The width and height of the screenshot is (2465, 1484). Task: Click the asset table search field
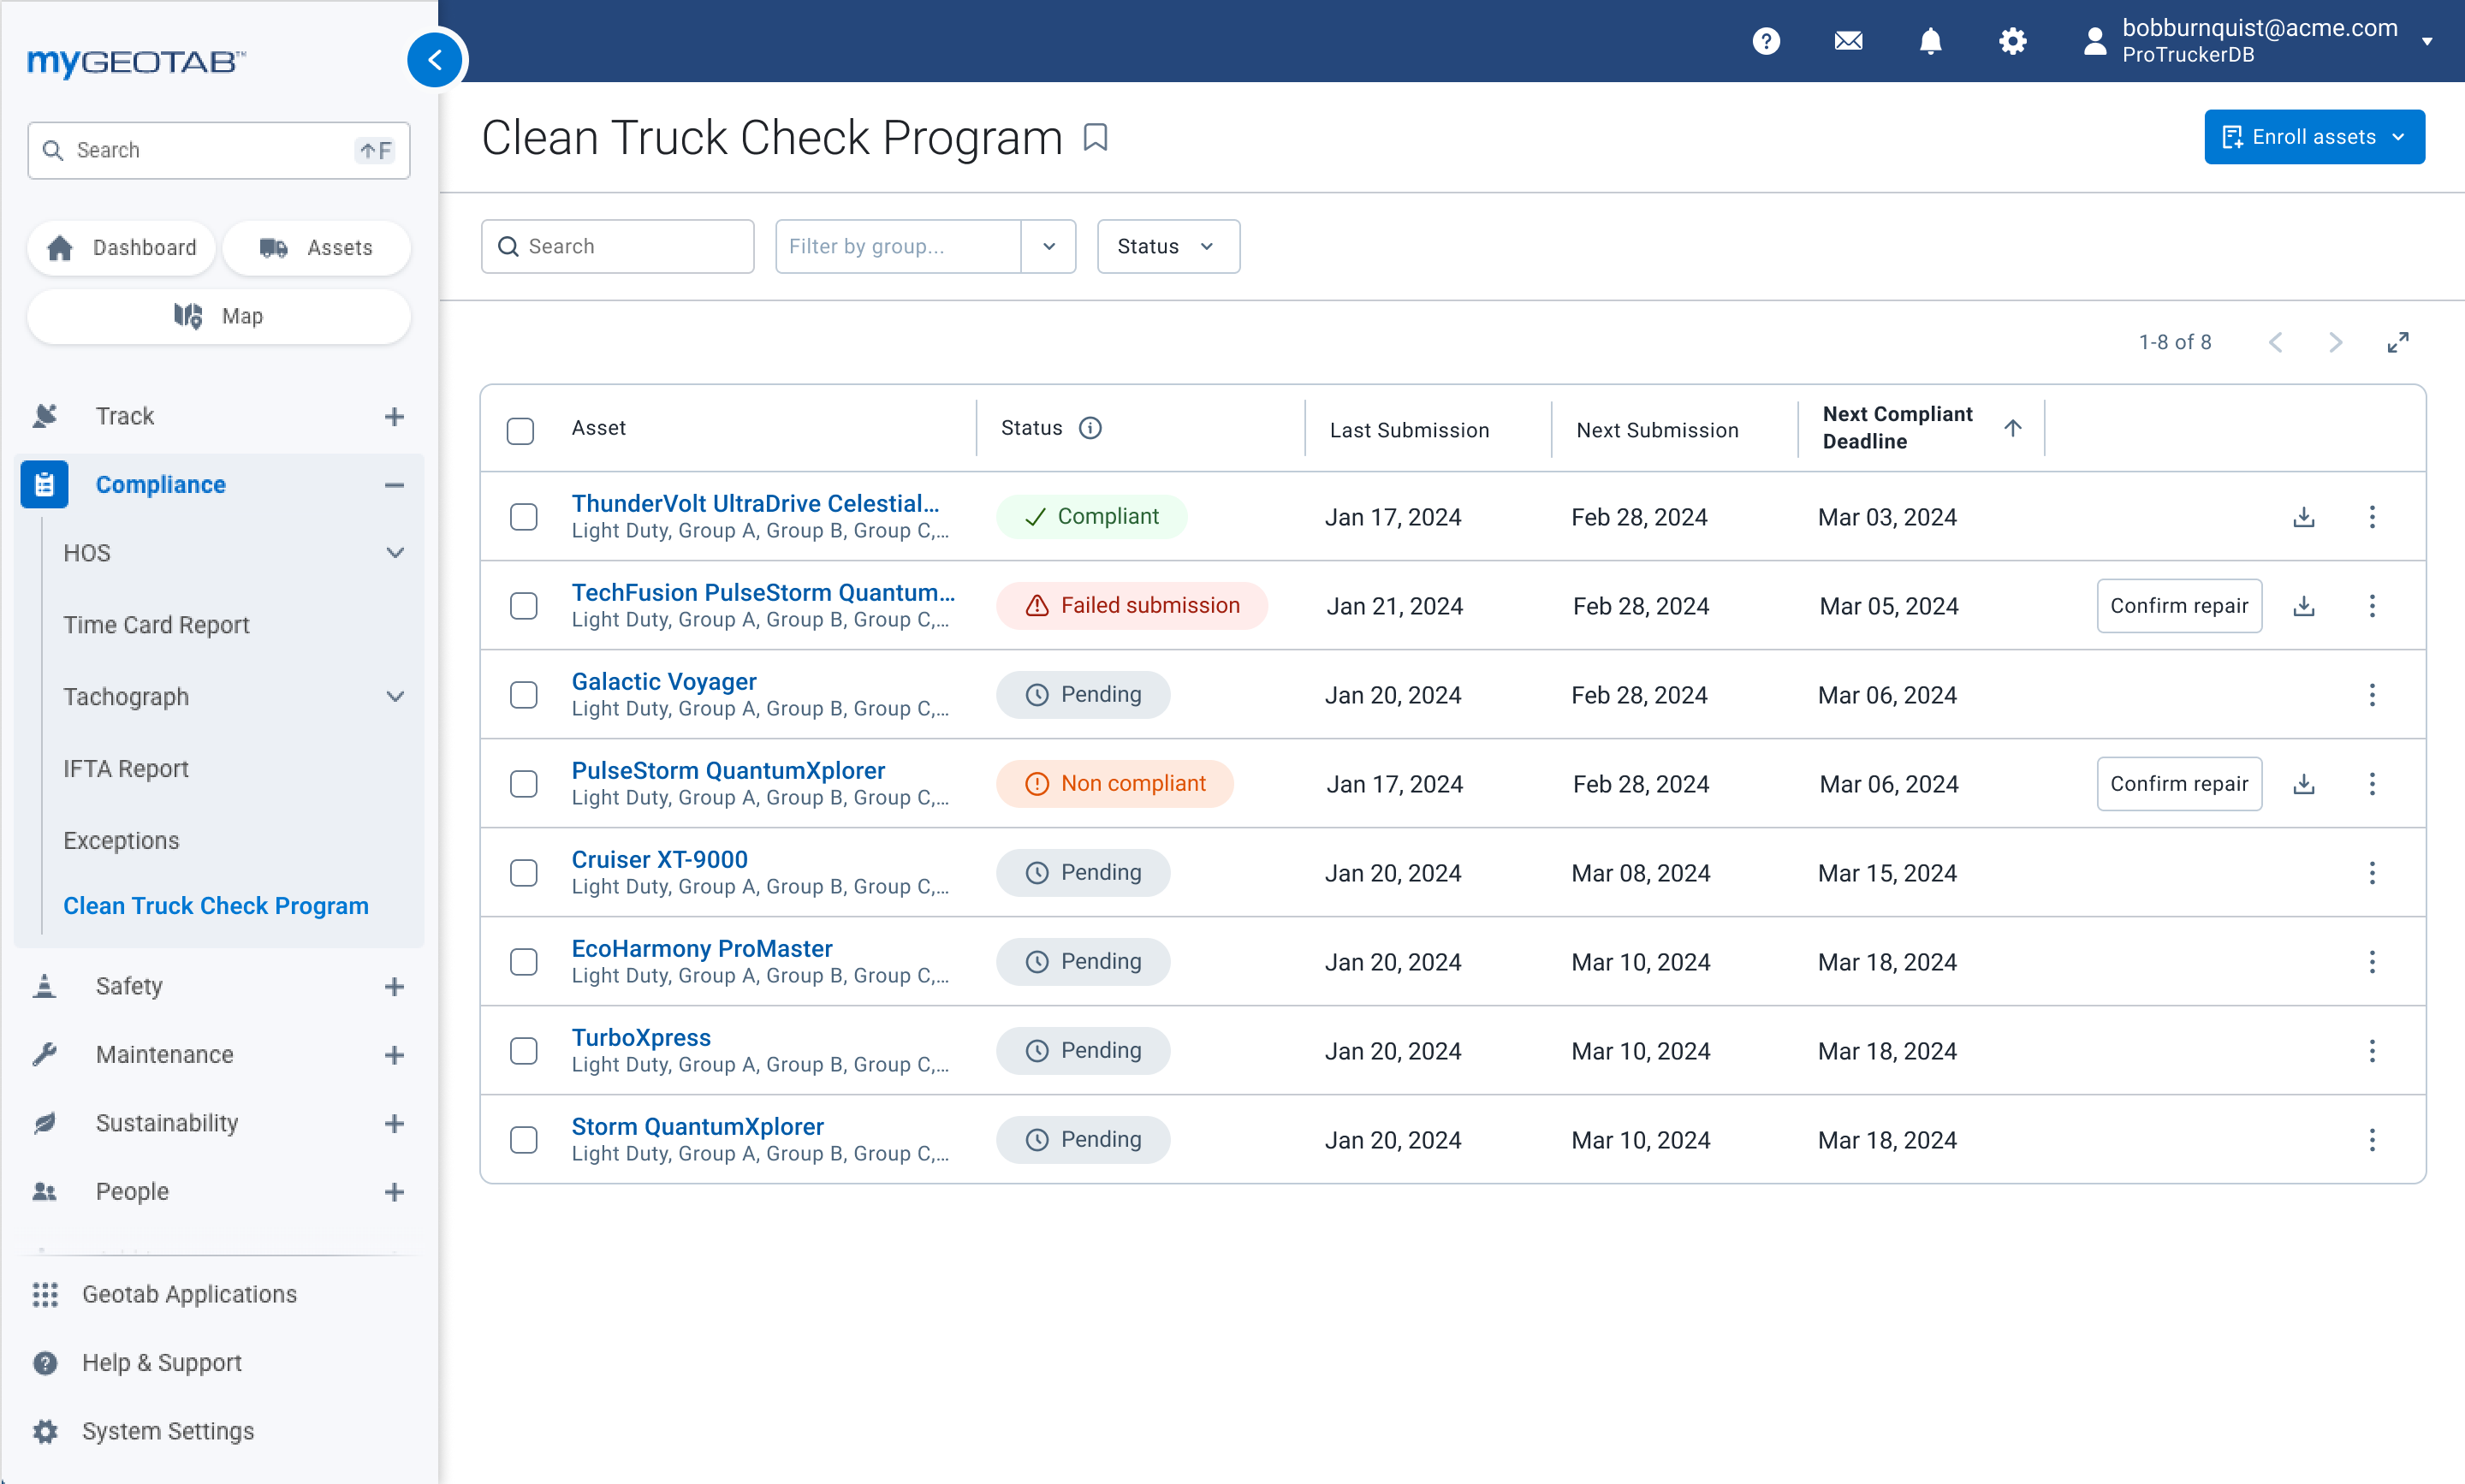click(x=617, y=246)
